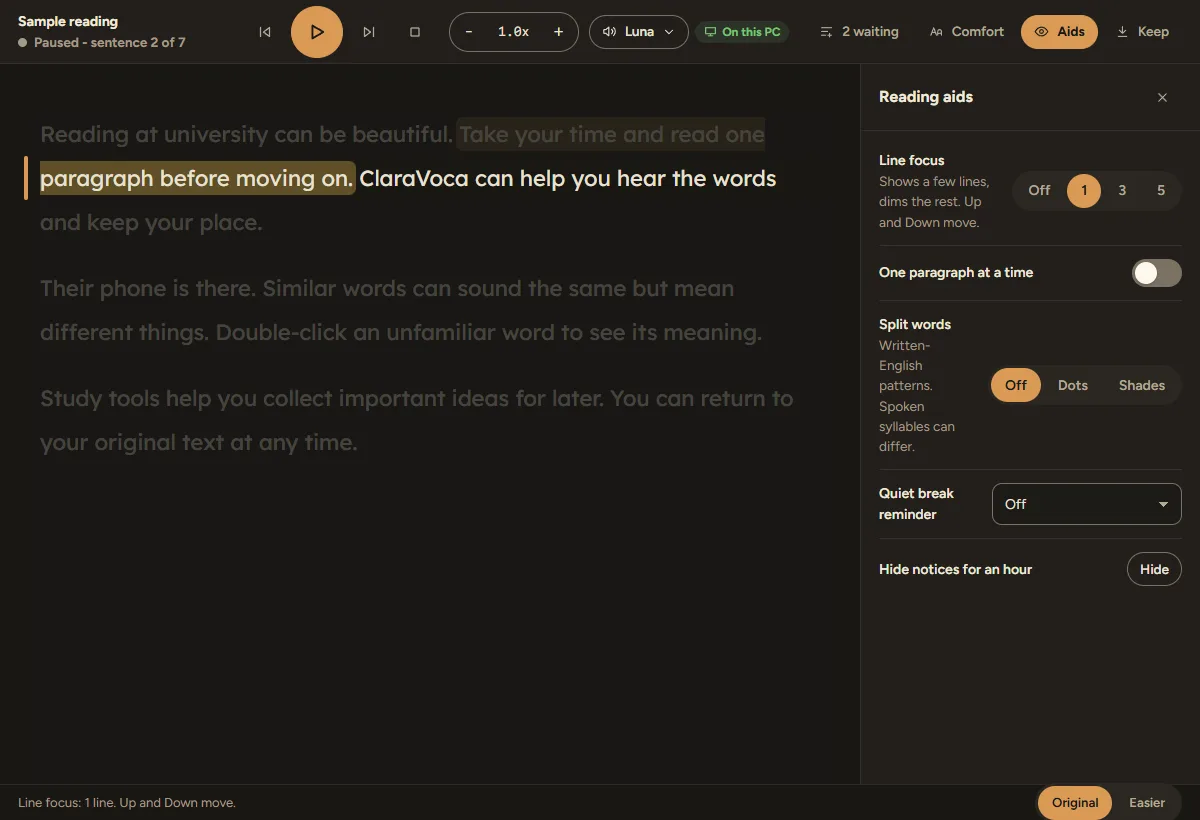Click the On this PC badge
This screenshot has height=820, width=1200.
[742, 32]
